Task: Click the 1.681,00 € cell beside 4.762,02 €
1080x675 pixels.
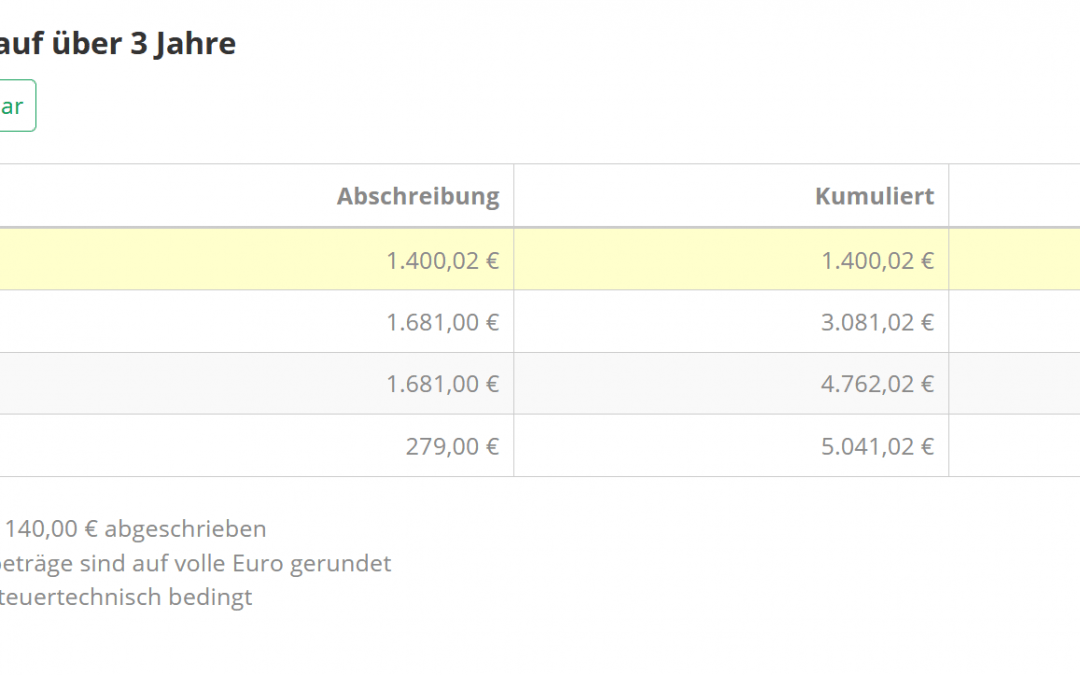Action: coord(442,384)
